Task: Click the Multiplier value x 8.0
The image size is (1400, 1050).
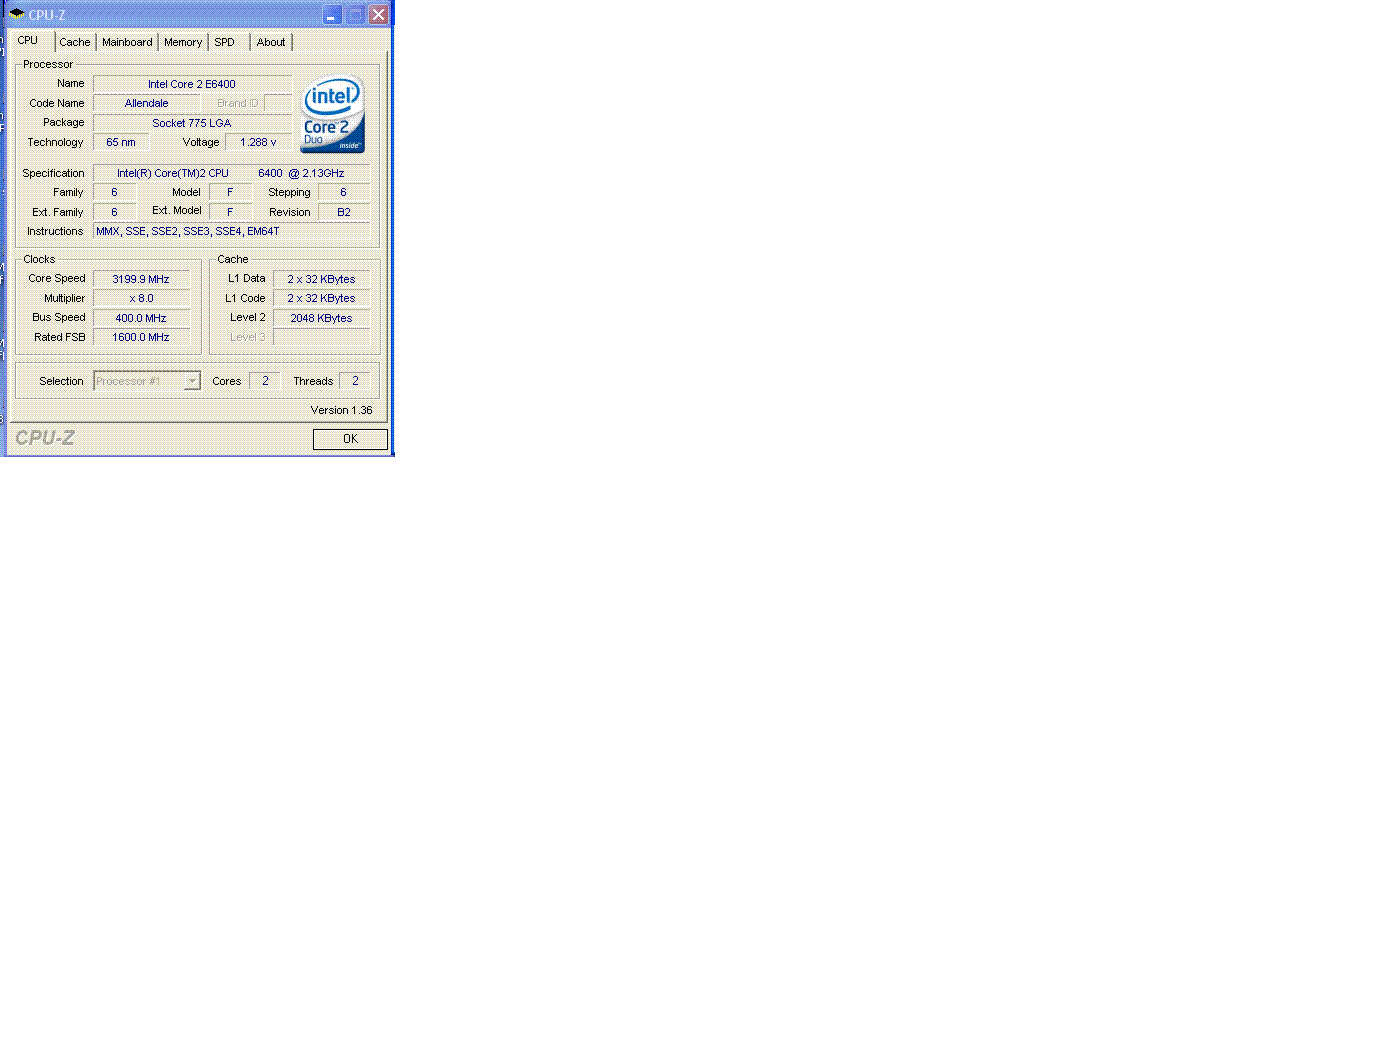Action: click(x=141, y=298)
